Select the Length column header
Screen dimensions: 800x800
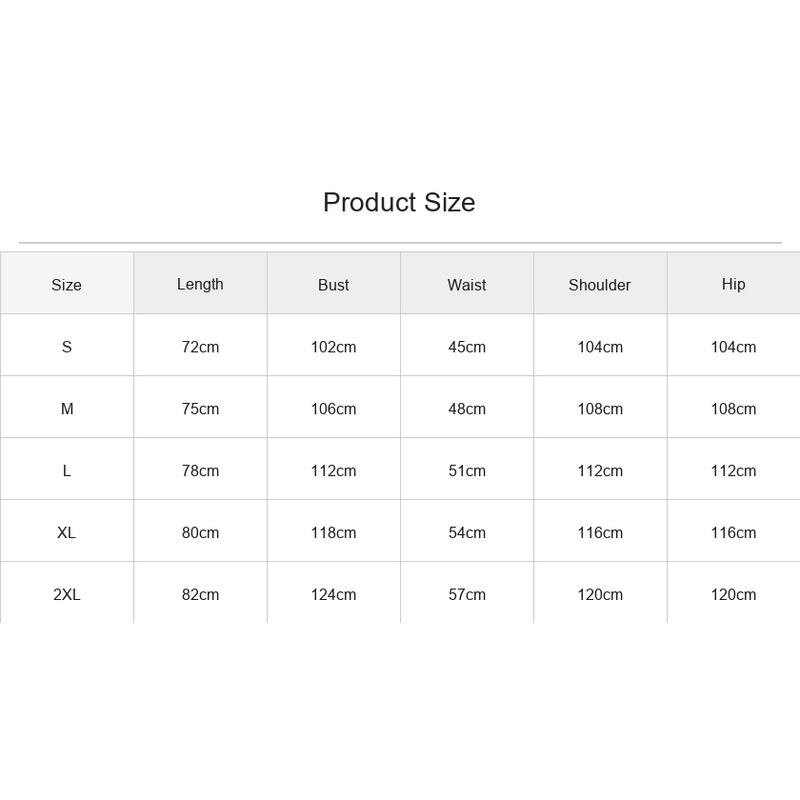click(200, 284)
